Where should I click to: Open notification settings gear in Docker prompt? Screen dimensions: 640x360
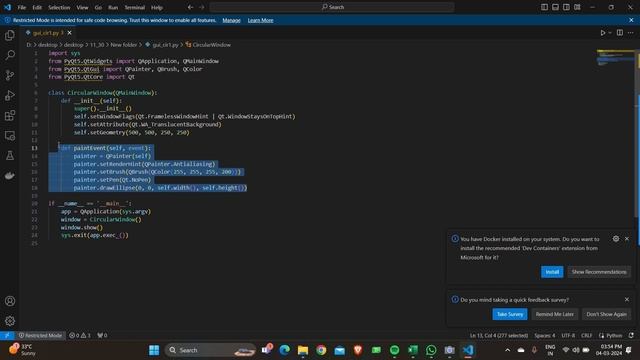[x=616, y=239]
